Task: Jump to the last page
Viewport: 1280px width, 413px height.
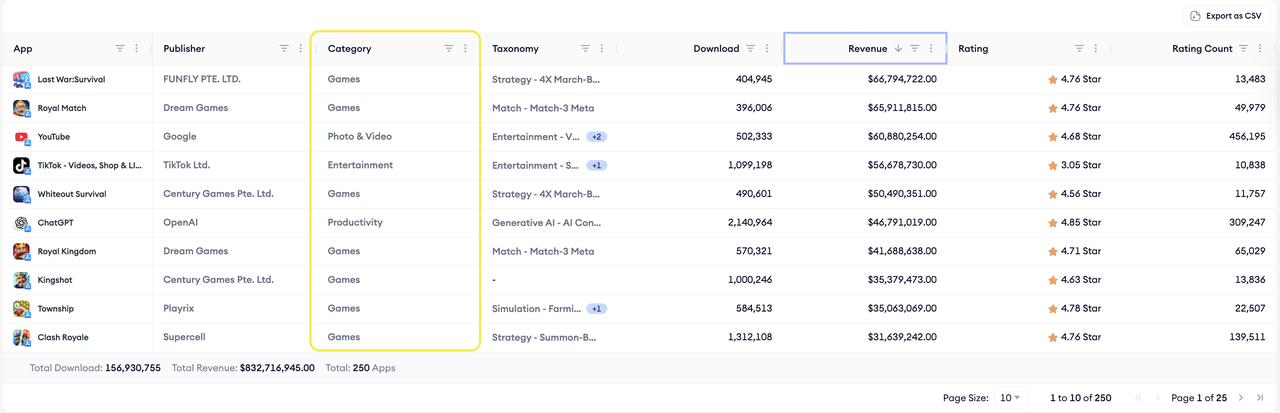Action: pos(1260,398)
